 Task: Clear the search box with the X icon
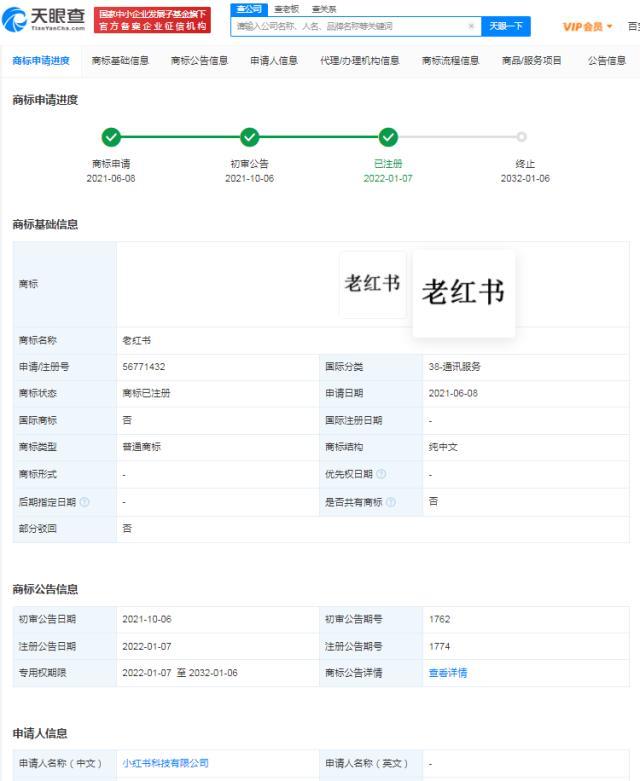(471, 26)
